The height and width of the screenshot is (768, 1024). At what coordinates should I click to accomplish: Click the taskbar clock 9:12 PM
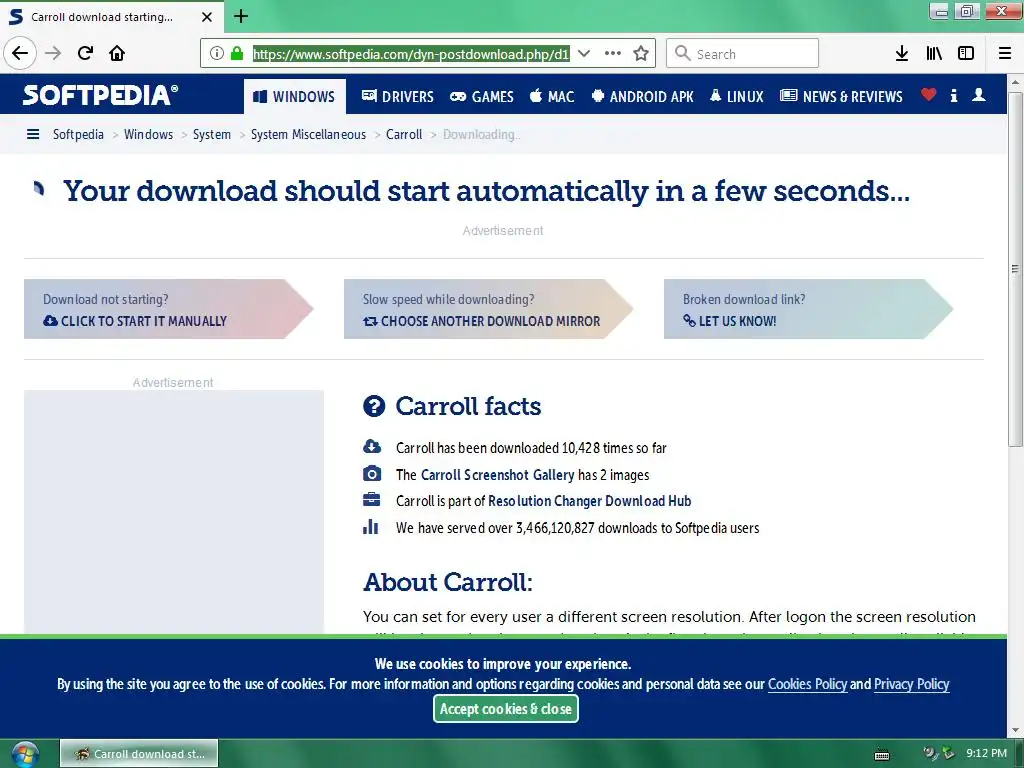(x=986, y=753)
